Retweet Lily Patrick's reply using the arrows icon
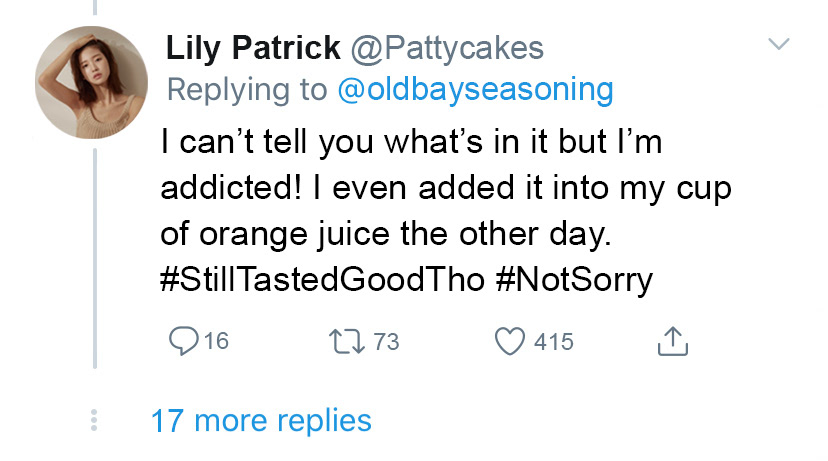The image size is (828, 461). [x=347, y=342]
